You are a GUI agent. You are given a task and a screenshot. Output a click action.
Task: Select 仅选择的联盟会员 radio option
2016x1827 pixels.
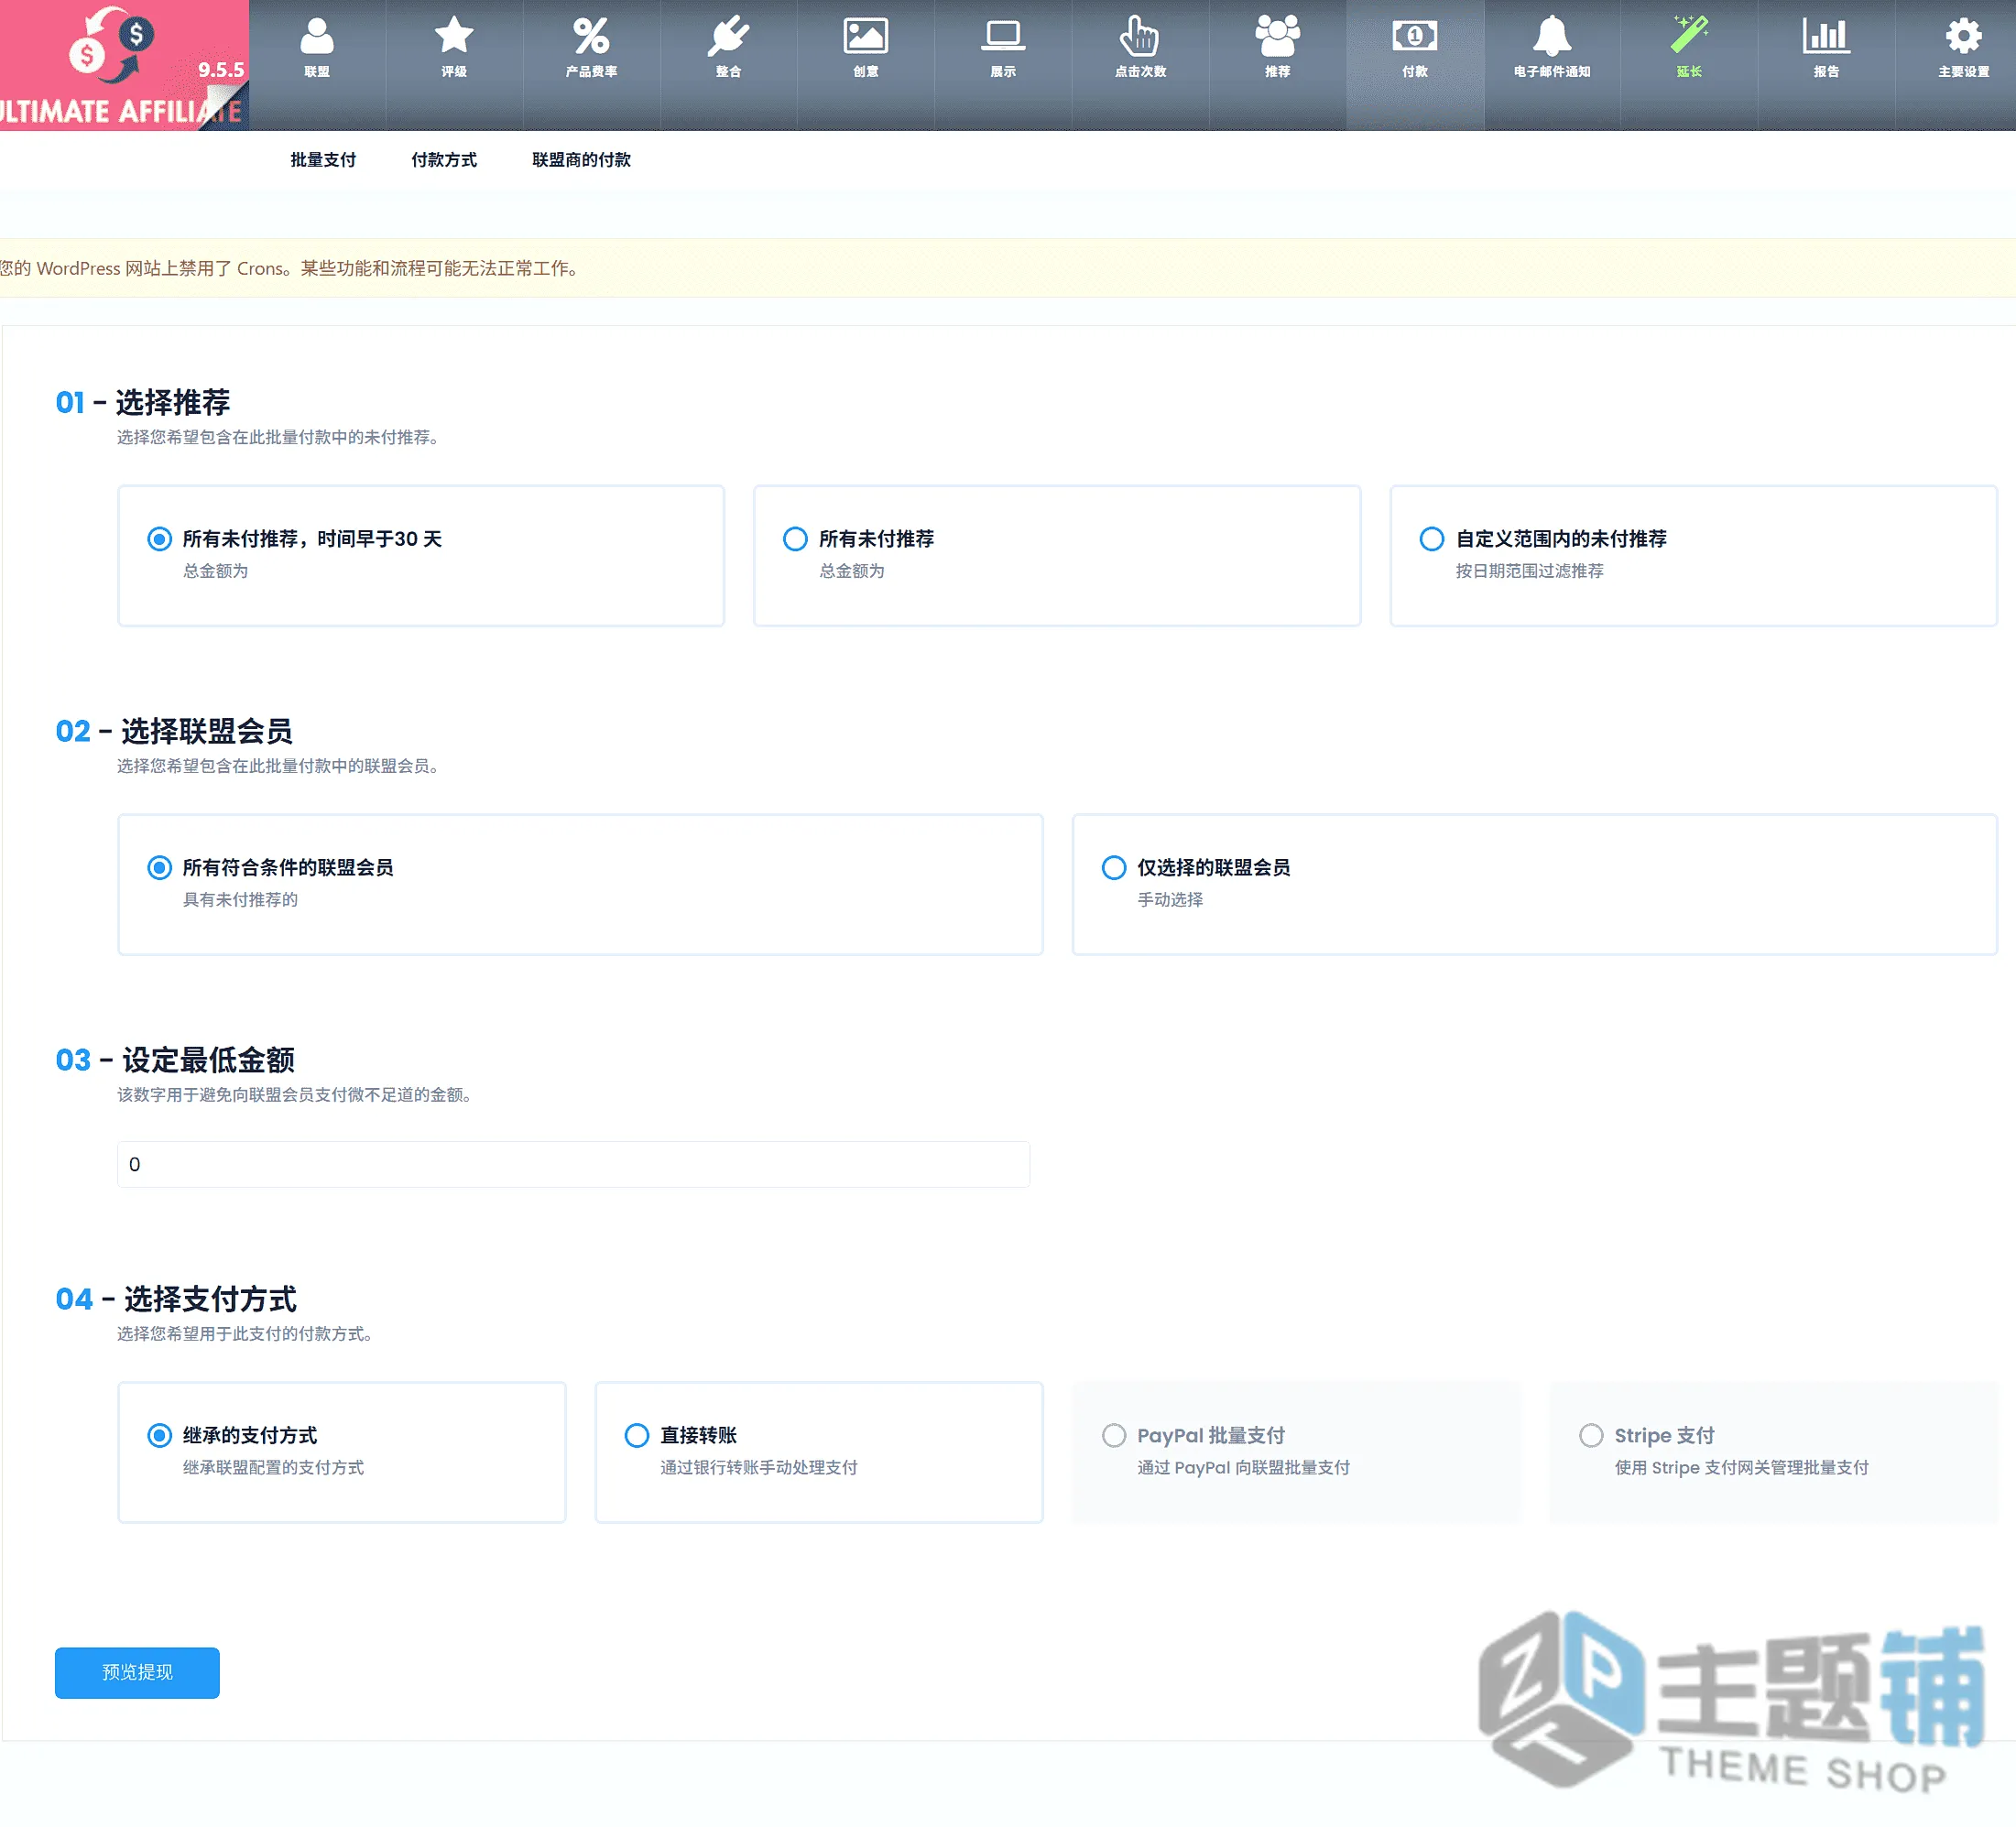(1114, 868)
